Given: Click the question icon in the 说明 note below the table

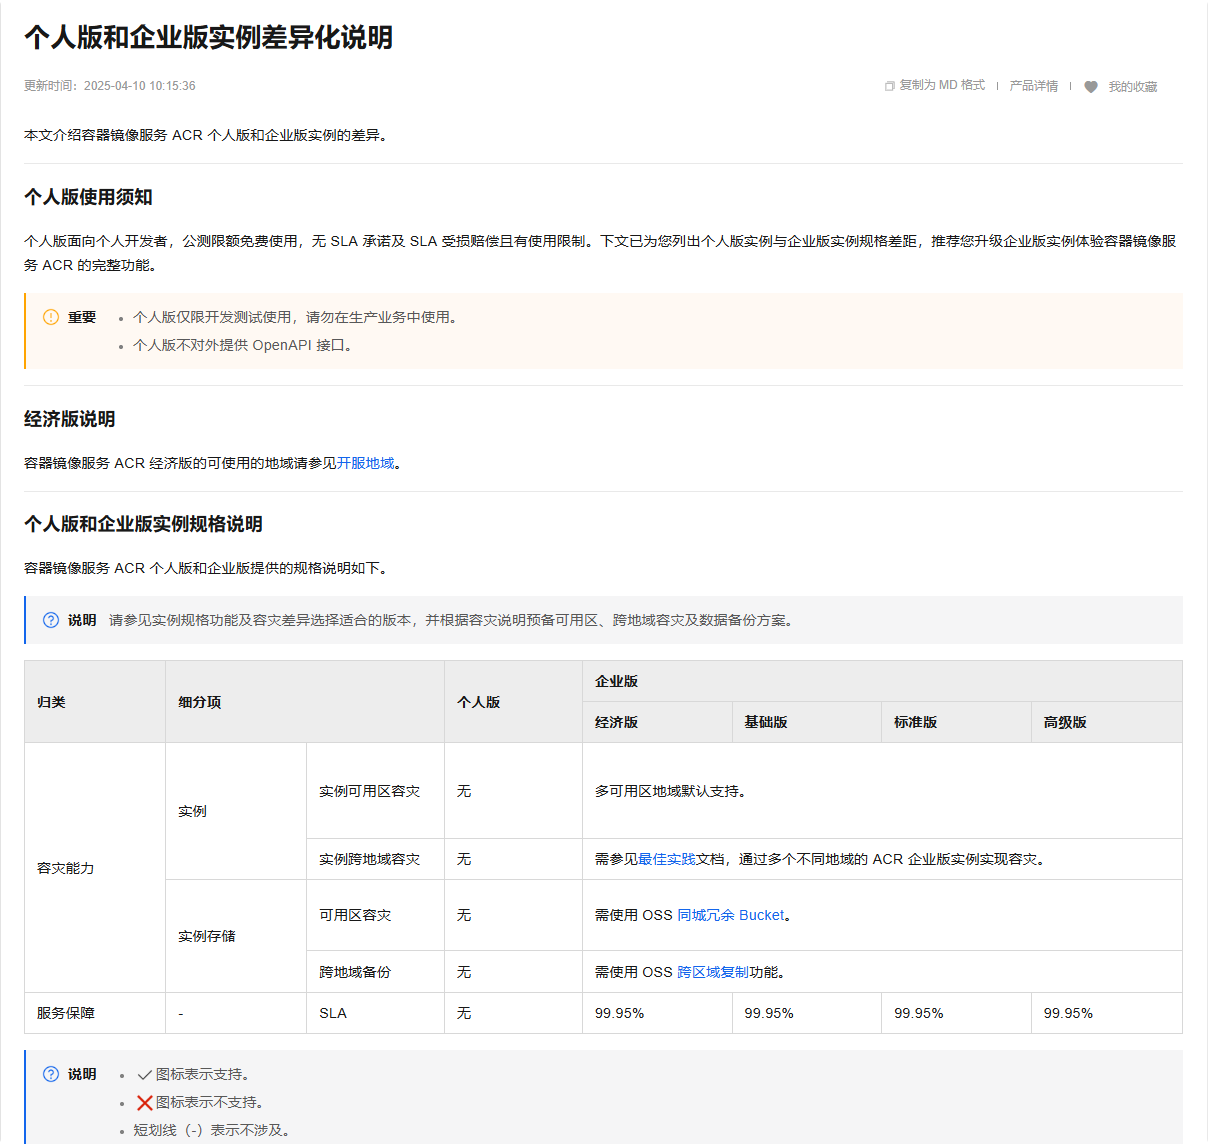Looking at the screenshot, I should (51, 1074).
